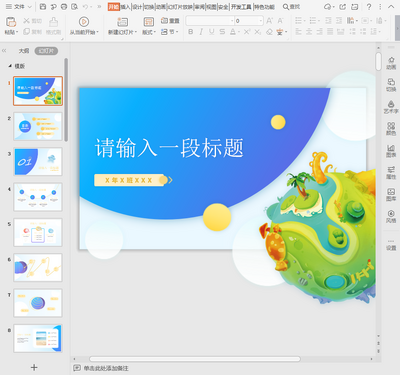Collapse the ribbon with the chevron-up
400x375 pixels.
[x=391, y=7]
